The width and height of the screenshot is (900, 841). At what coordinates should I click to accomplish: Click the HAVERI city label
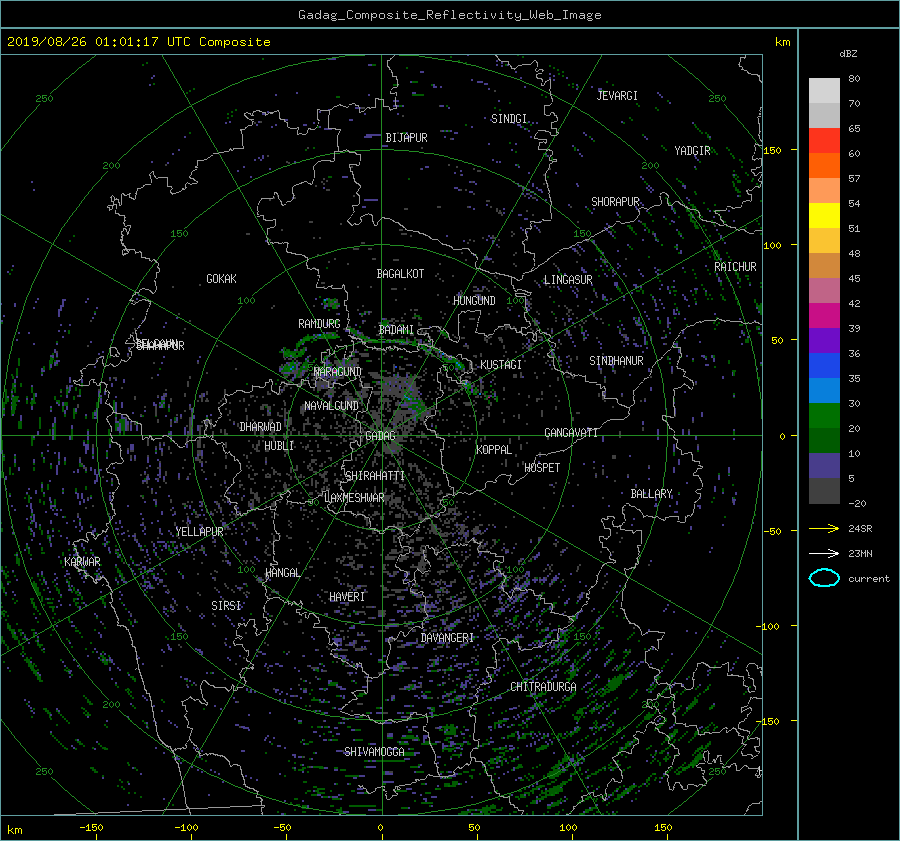347,597
